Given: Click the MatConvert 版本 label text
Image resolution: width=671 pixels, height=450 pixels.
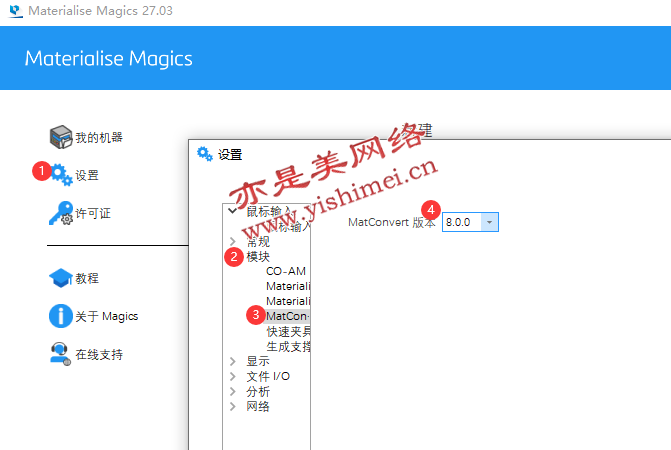Looking at the screenshot, I should [x=392, y=222].
